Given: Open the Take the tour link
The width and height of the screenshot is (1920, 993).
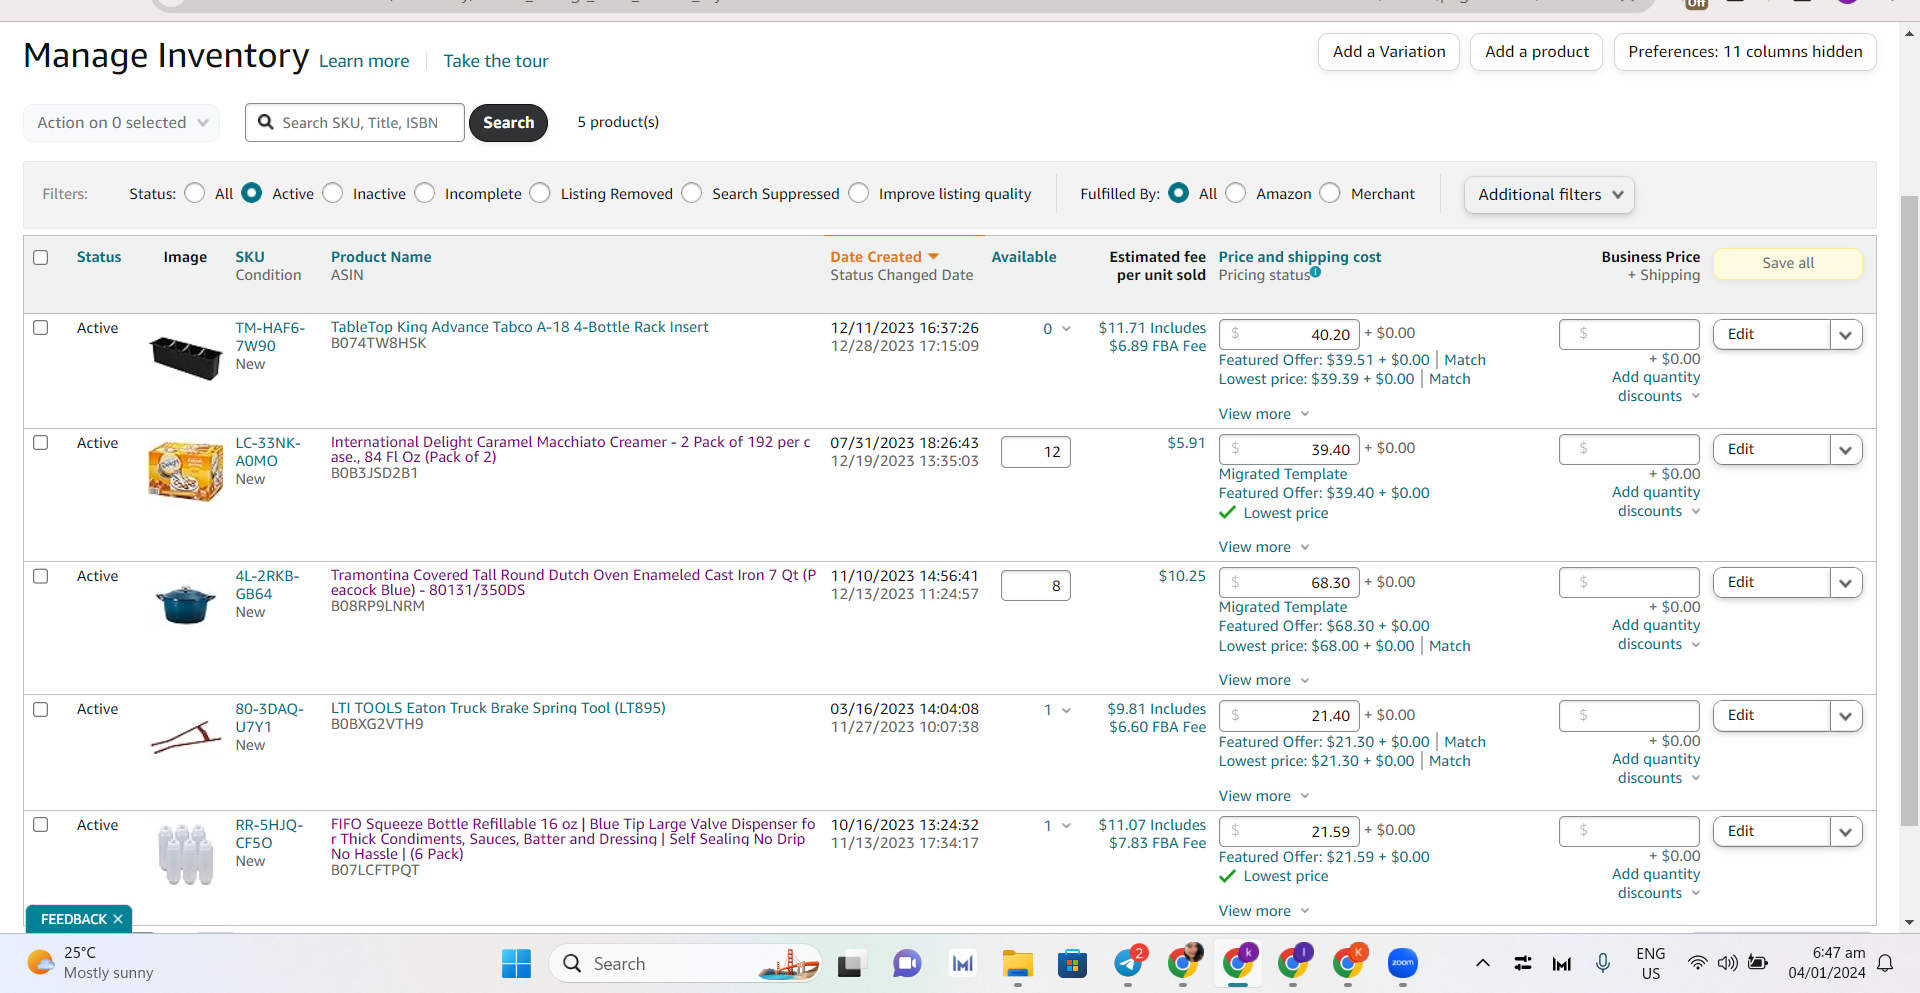Looking at the screenshot, I should [496, 61].
